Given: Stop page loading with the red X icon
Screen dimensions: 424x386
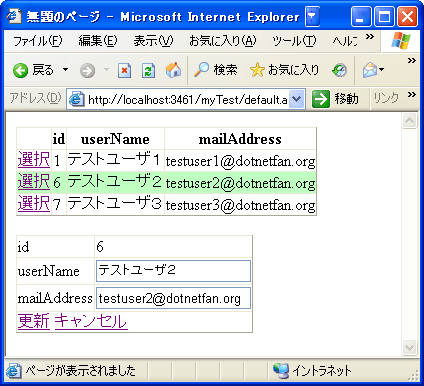Looking at the screenshot, I should point(124,70).
